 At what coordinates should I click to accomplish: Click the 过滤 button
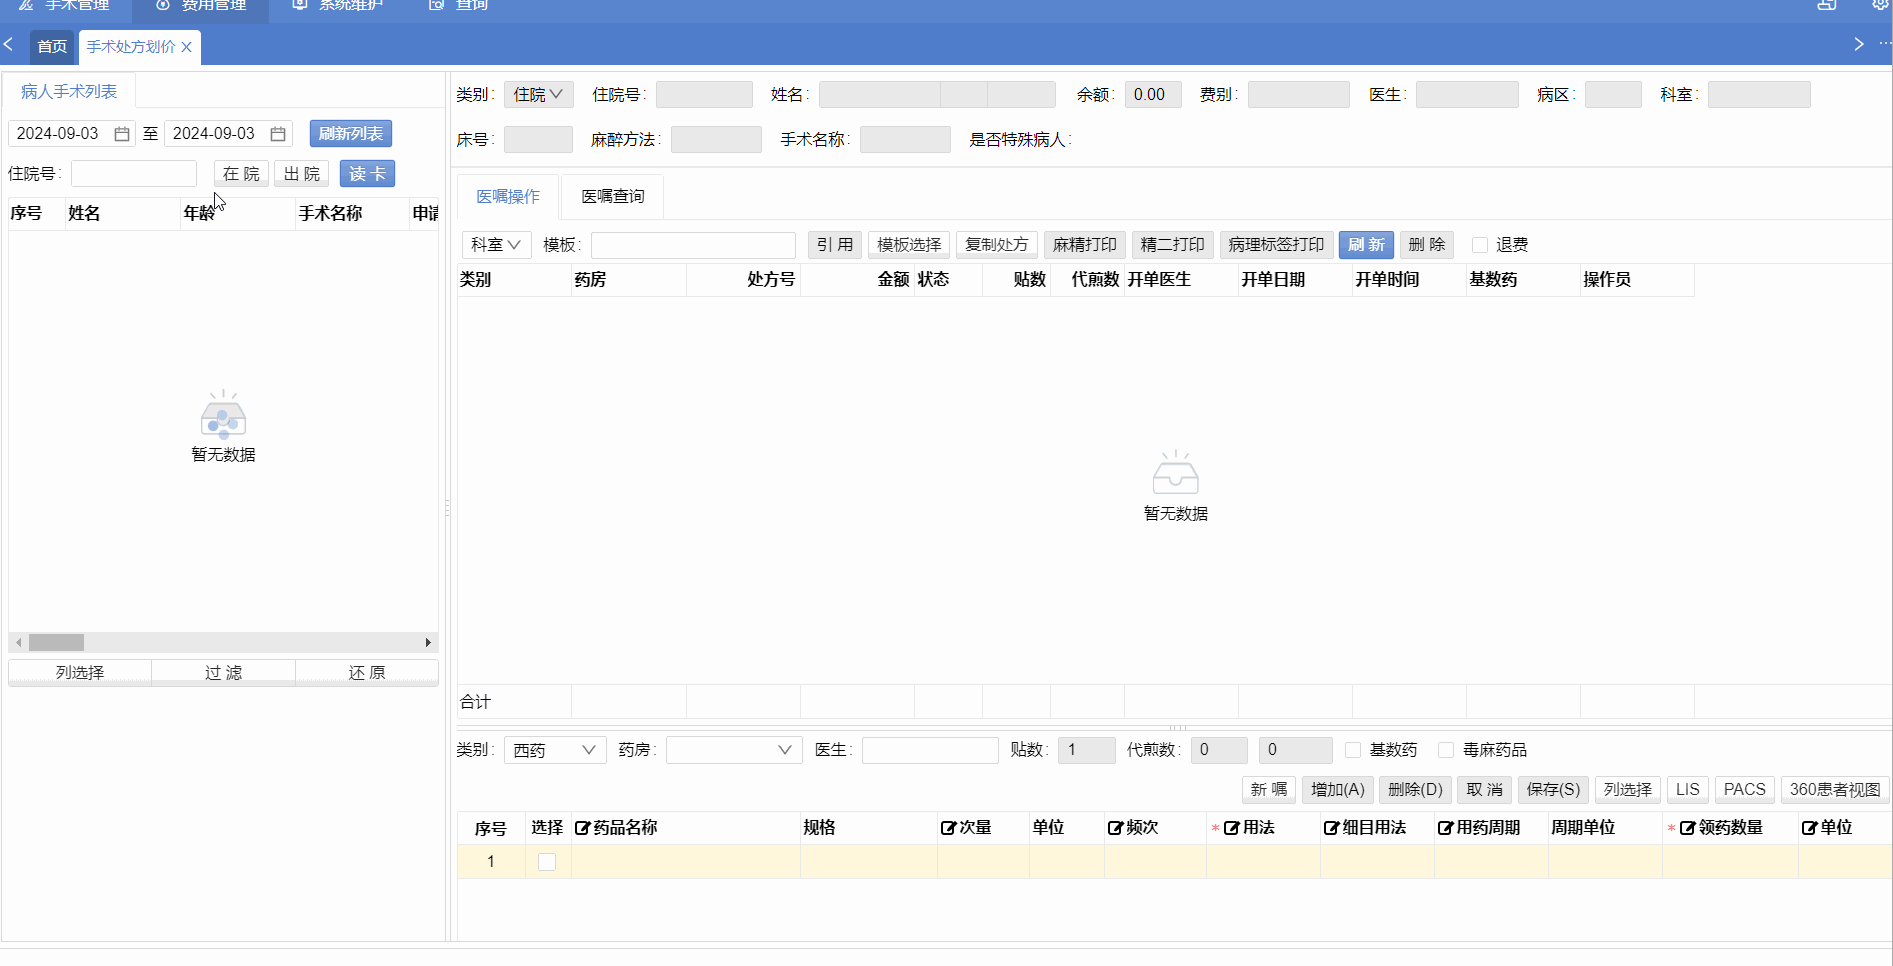[224, 673]
